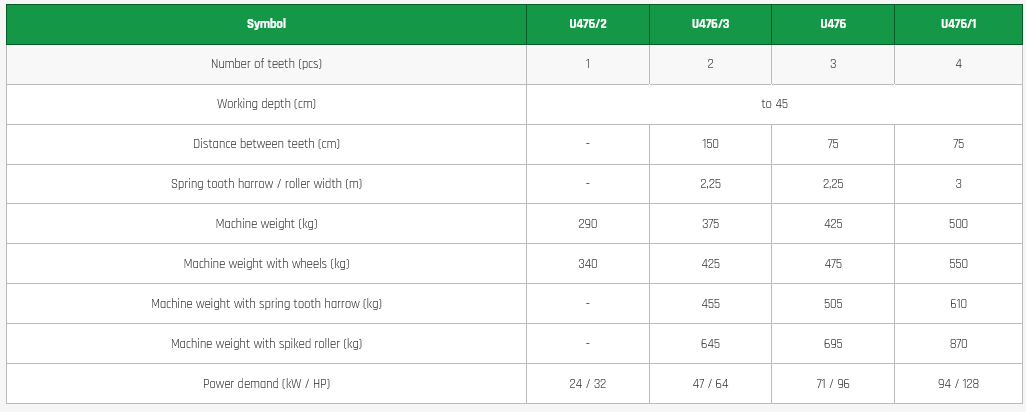Click the Working depth (cm) label
This screenshot has width=1026, height=412.
(x=266, y=104)
